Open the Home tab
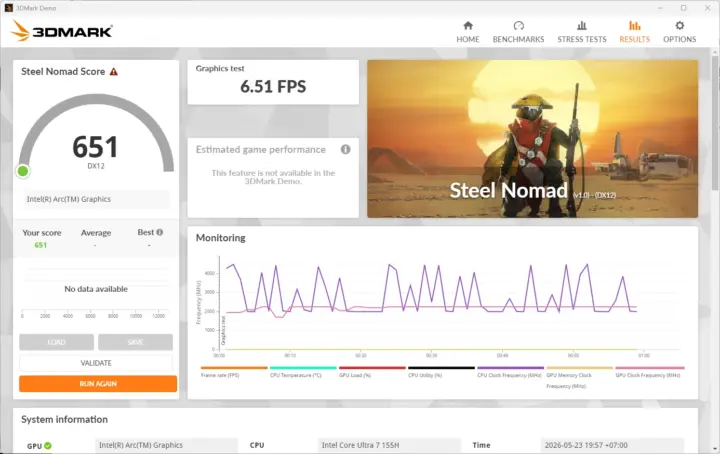 pos(467,32)
